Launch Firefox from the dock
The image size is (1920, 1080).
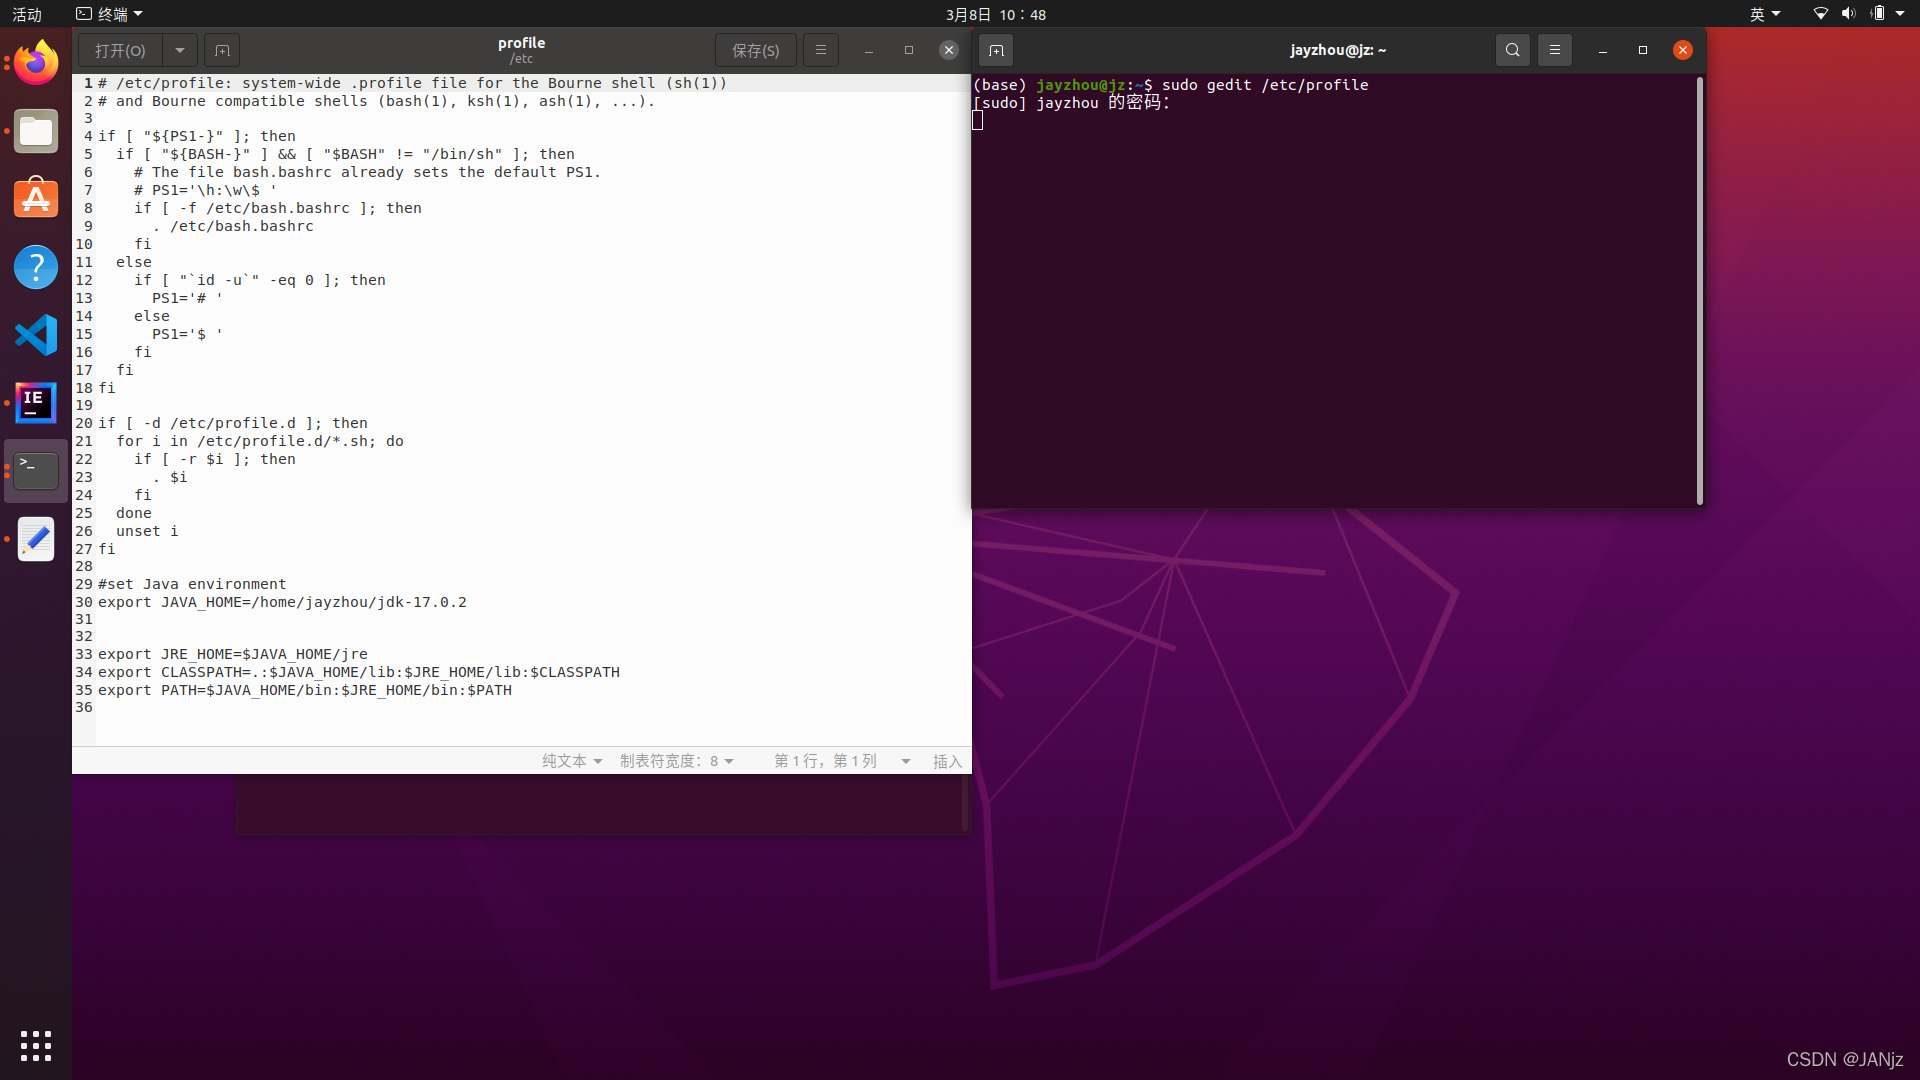pos(36,64)
